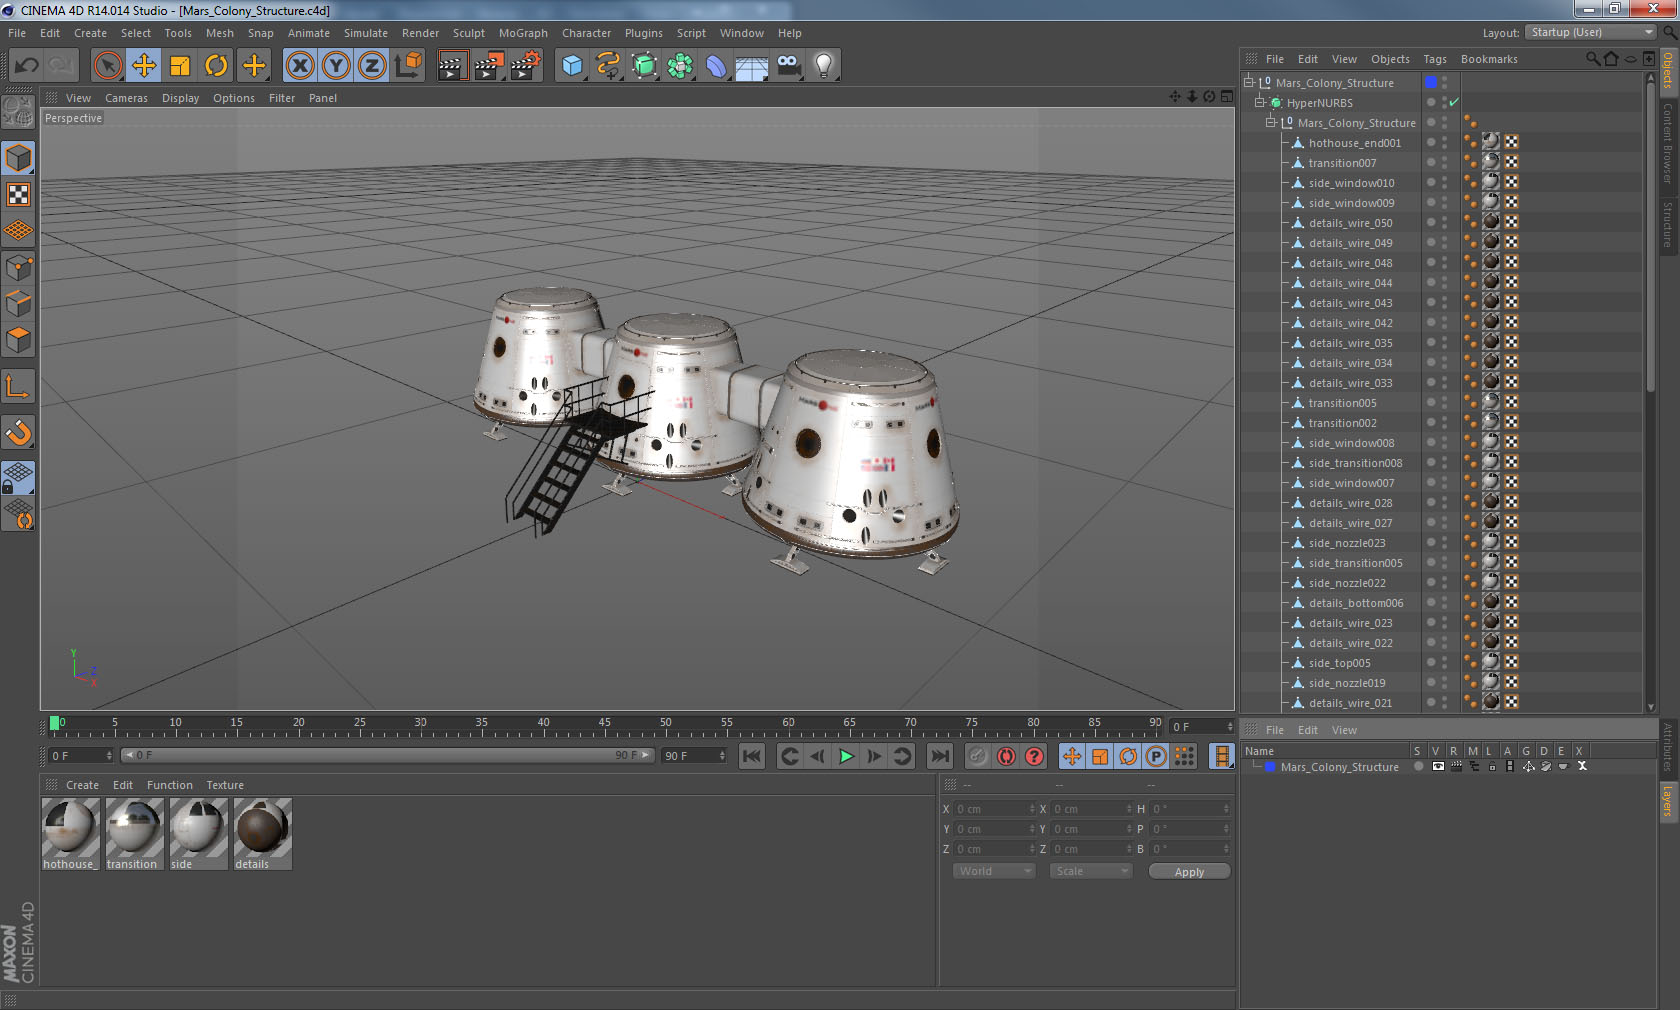Collapse the top Mars_Colony_Structure object

pos(1248,82)
